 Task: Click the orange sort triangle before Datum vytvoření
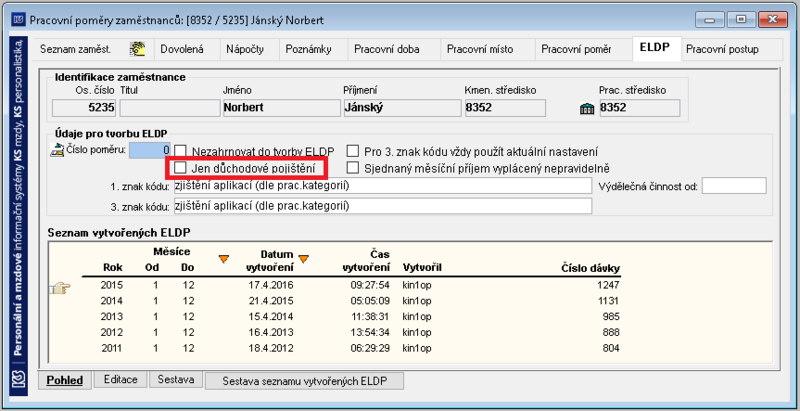coord(223,260)
